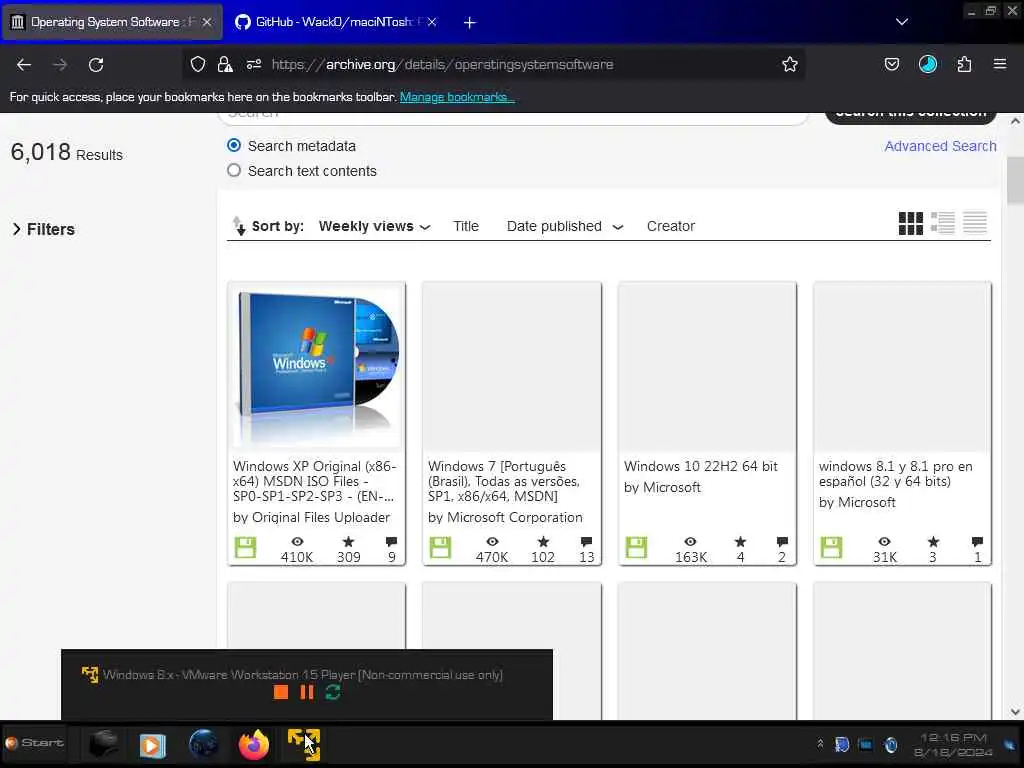
Task: Click the scrollbar down arrow
Action: [x=1015, y=712]
